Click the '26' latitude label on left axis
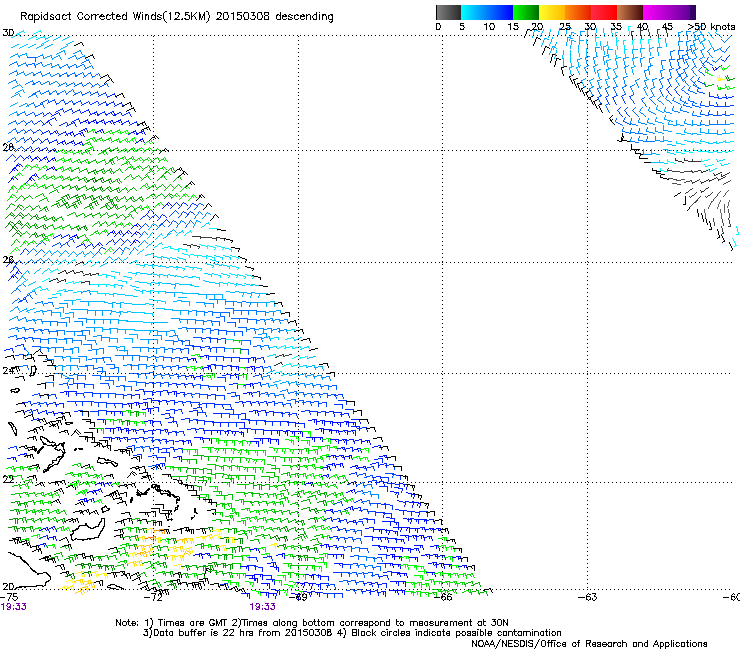This screenshot has height=650, width=740. pyautogui.click(x=8, y=260)
